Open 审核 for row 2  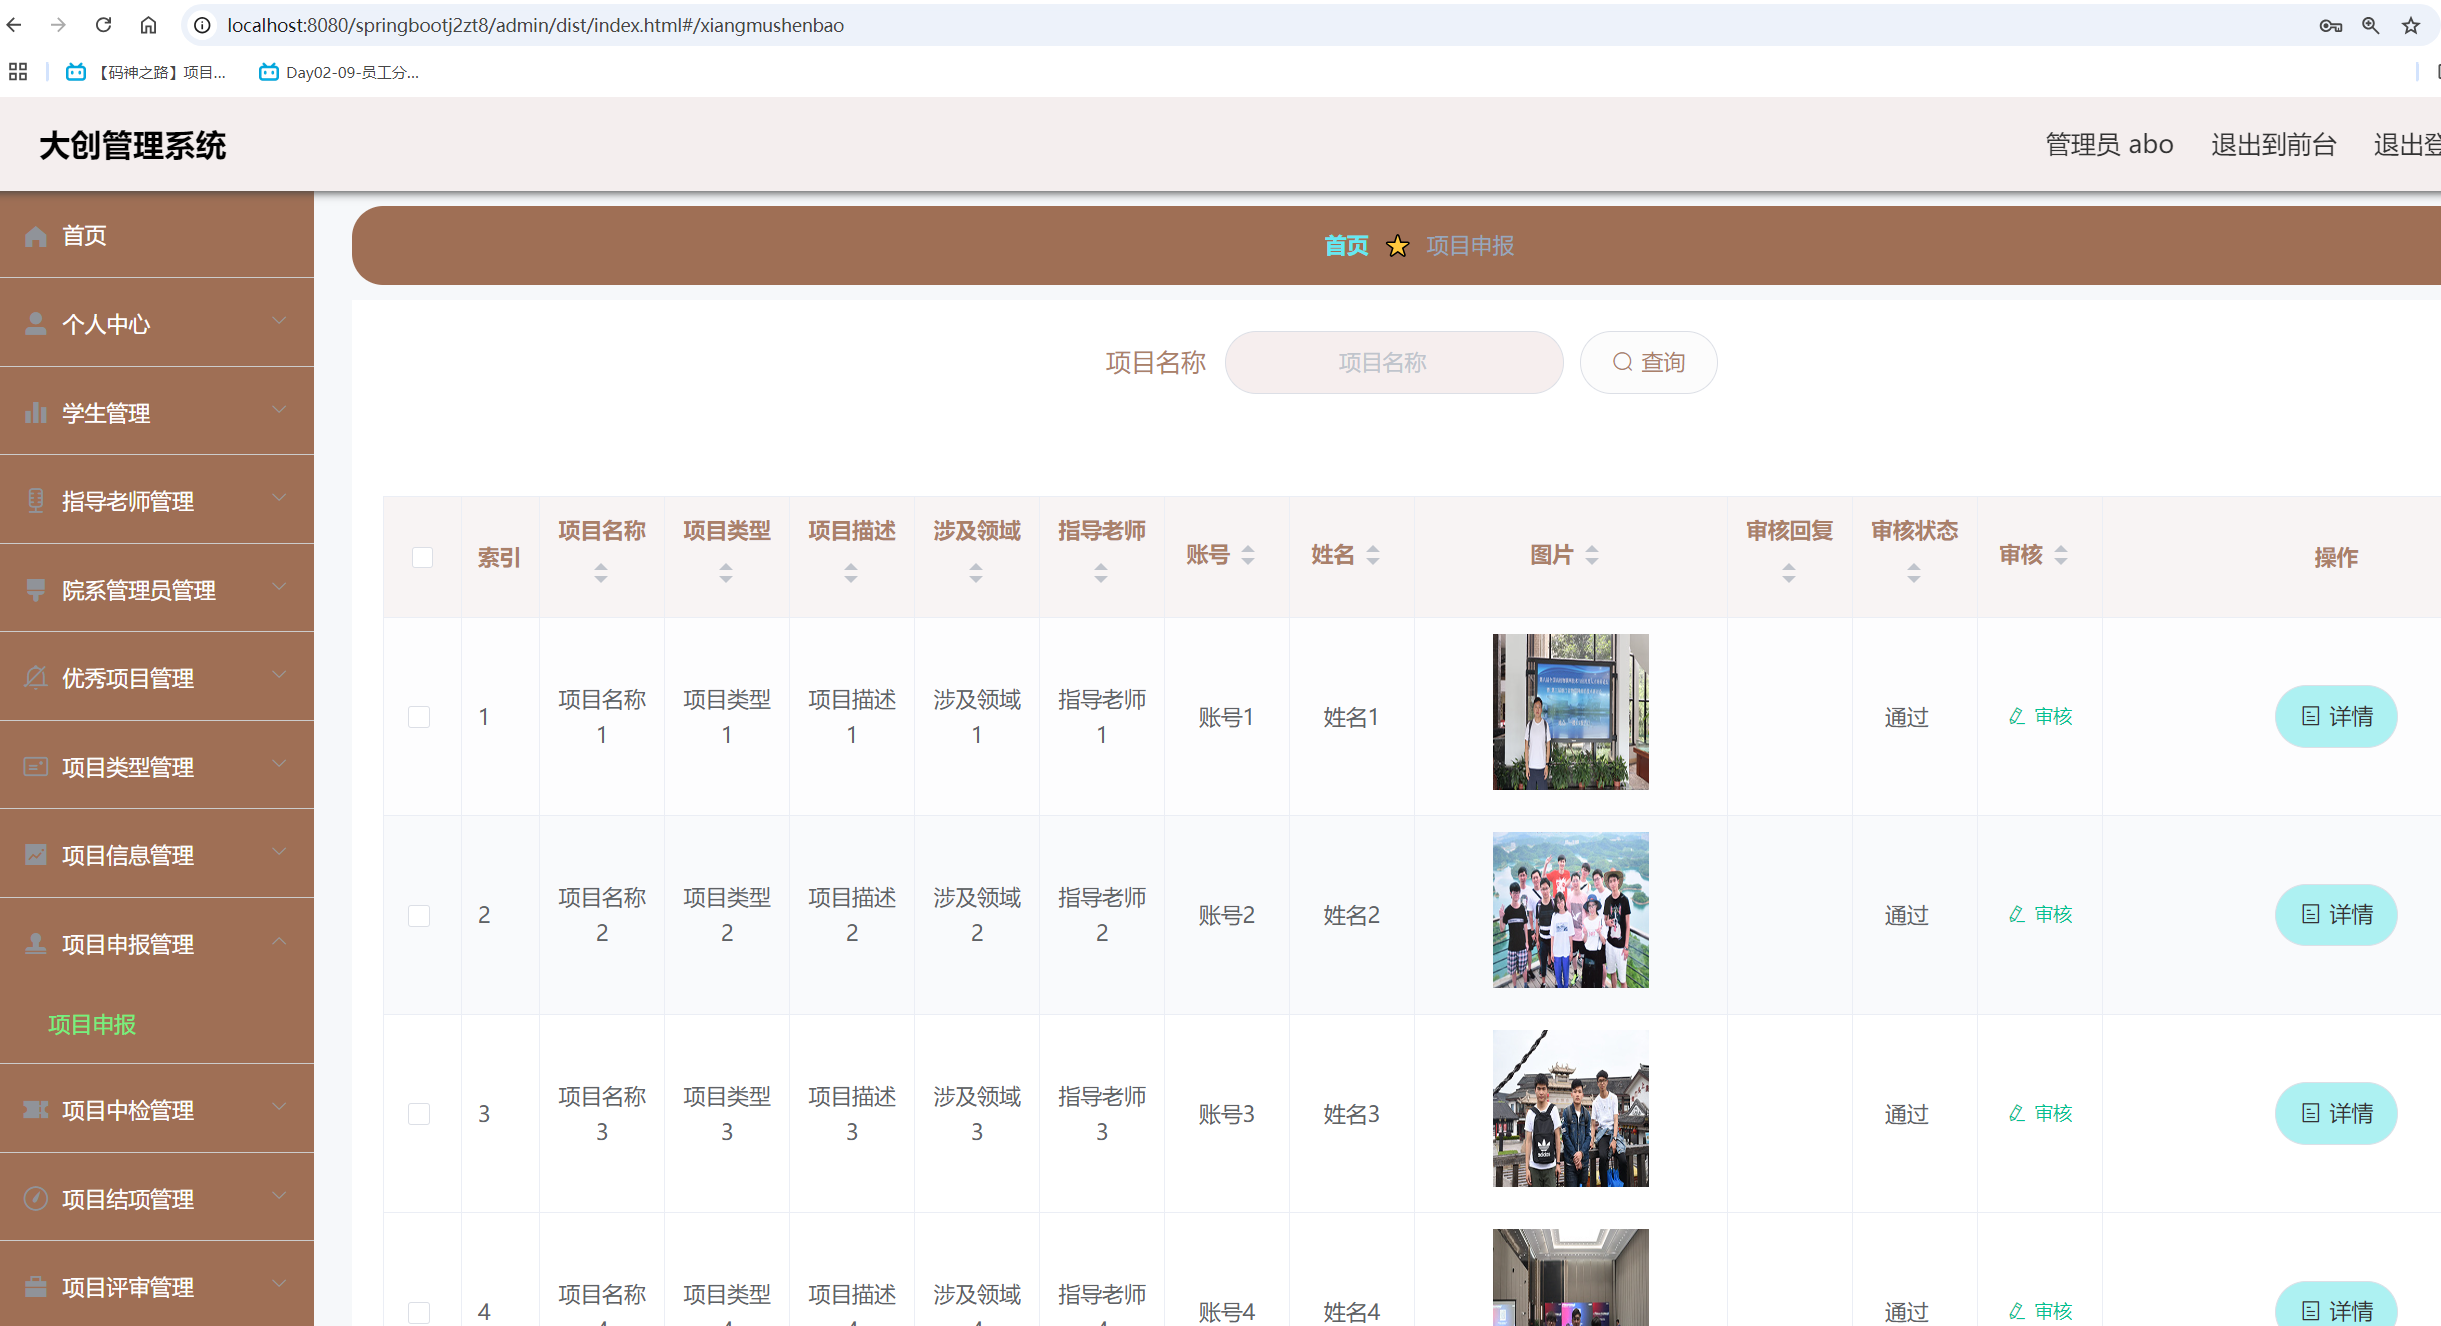pyautogui.click(x=2040, y=914)
